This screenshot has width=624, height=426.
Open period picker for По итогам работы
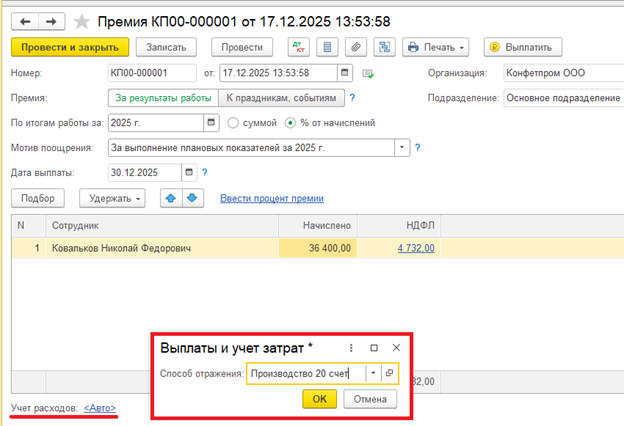[x=211, y=123]
